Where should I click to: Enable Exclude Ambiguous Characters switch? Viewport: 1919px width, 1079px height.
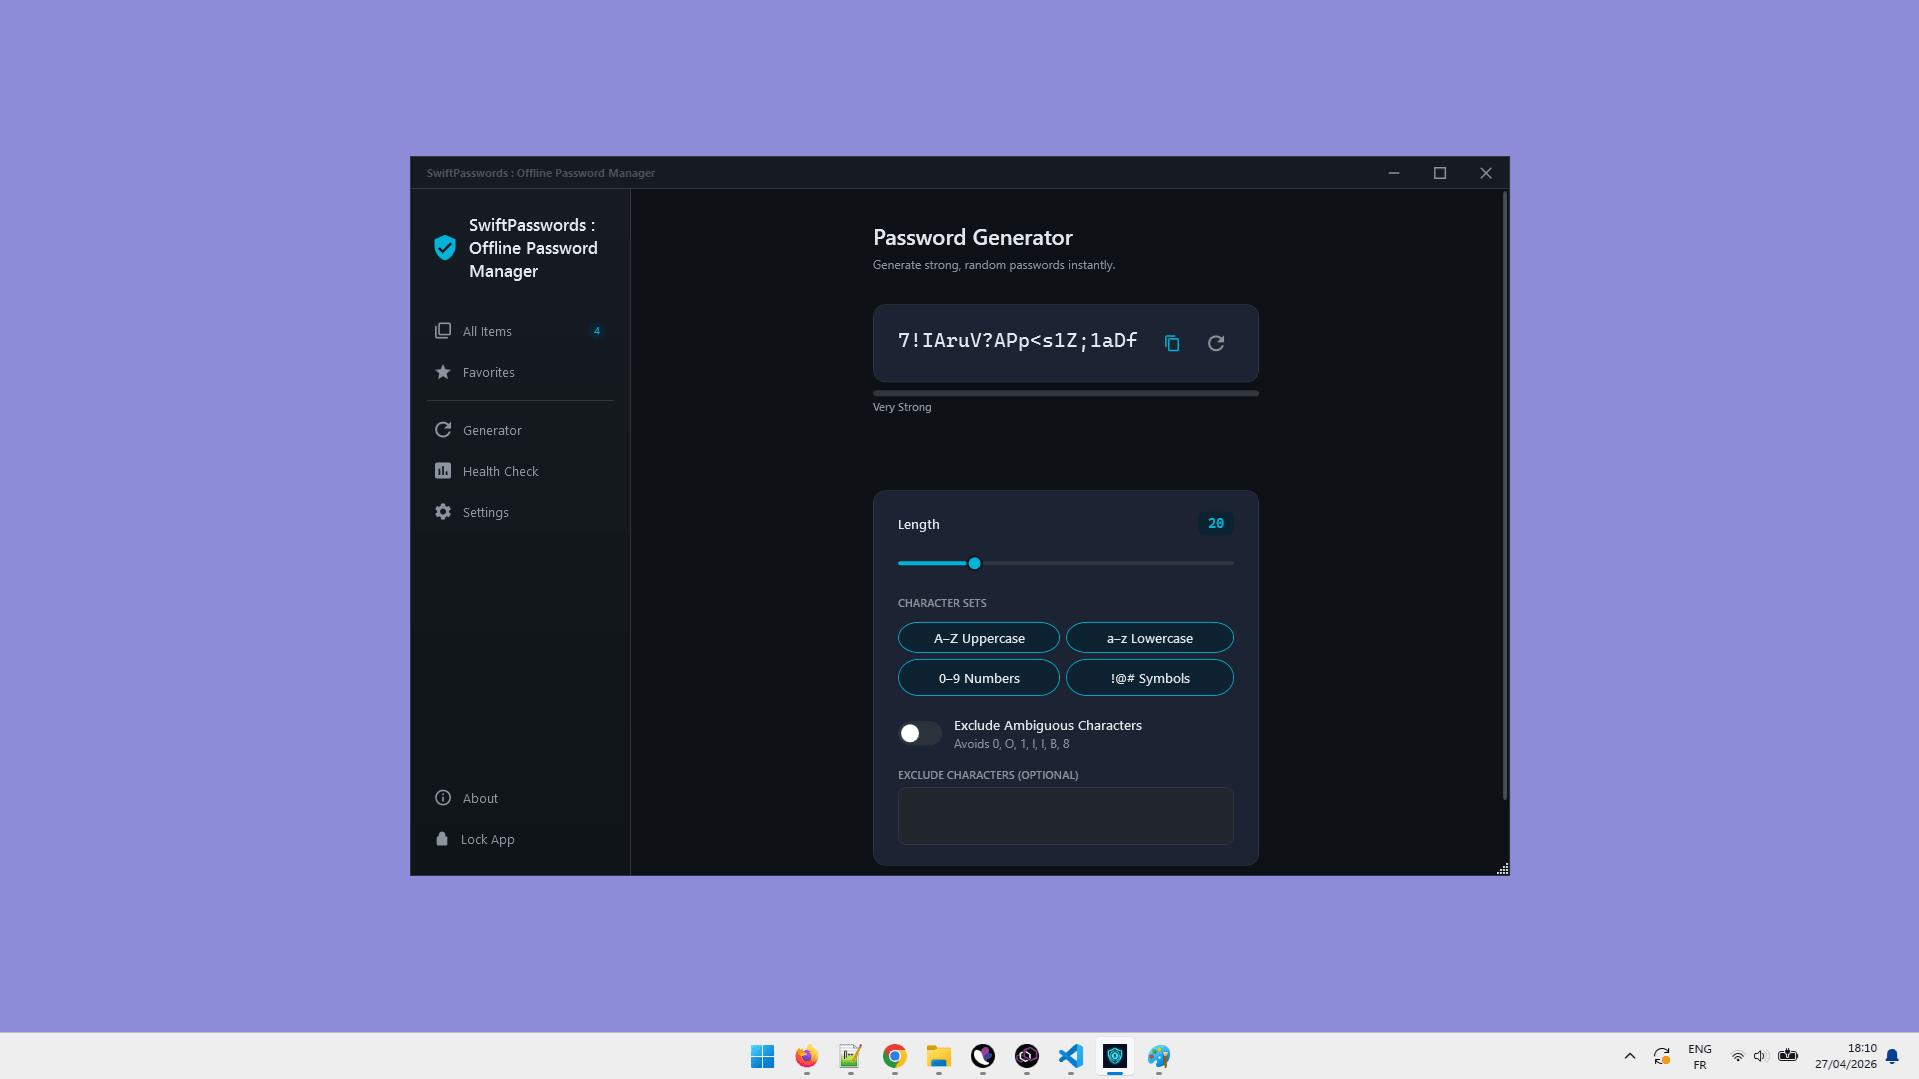[919, 733]
